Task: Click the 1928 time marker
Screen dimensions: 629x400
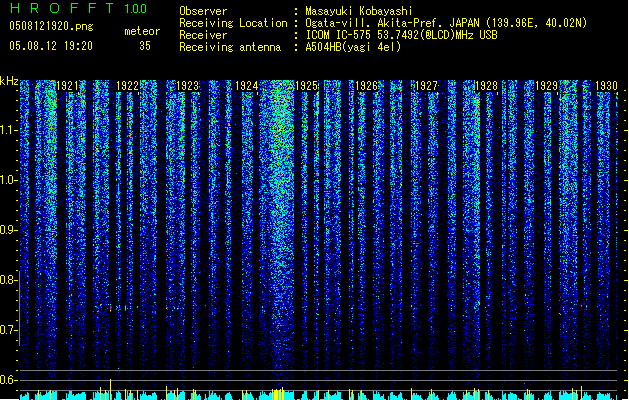Action: pos(486,86)
